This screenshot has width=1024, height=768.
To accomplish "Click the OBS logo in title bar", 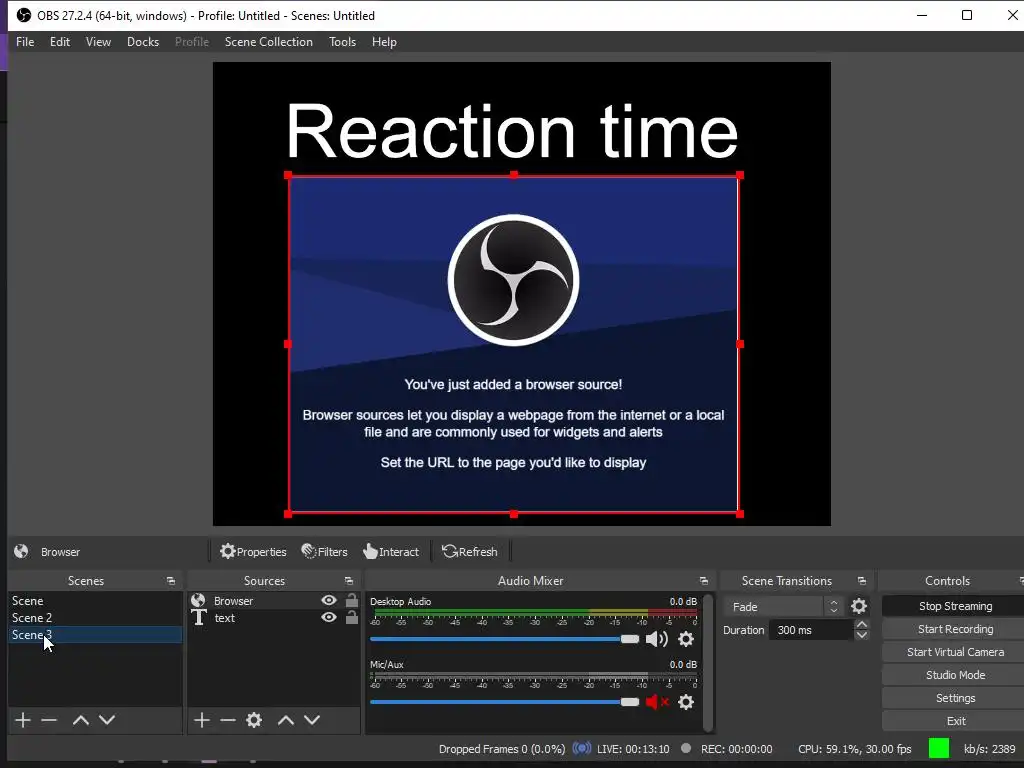I will [24, 15].
